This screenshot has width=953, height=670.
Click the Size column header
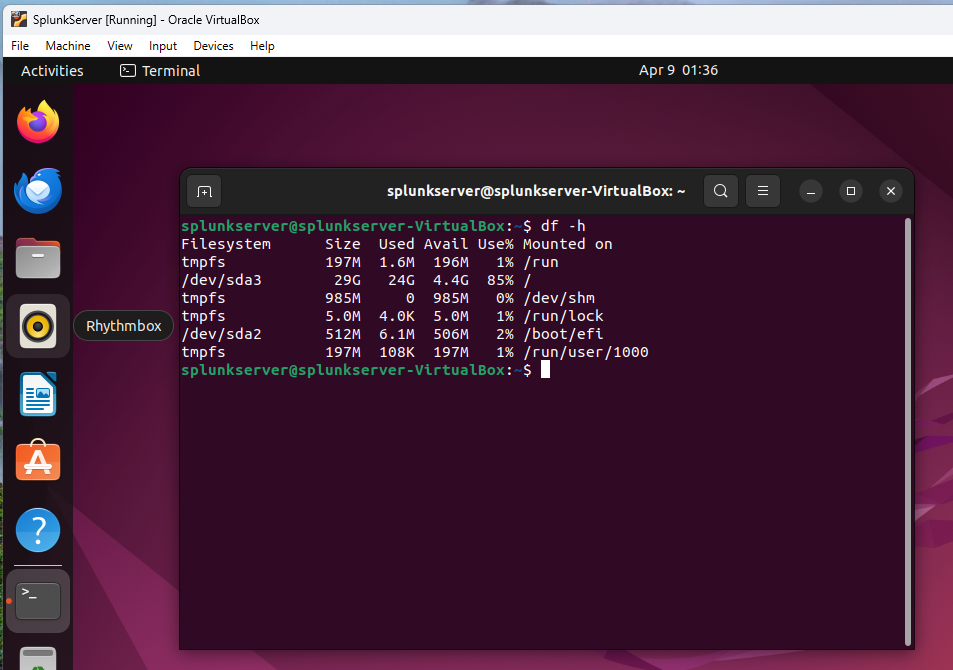343,244
